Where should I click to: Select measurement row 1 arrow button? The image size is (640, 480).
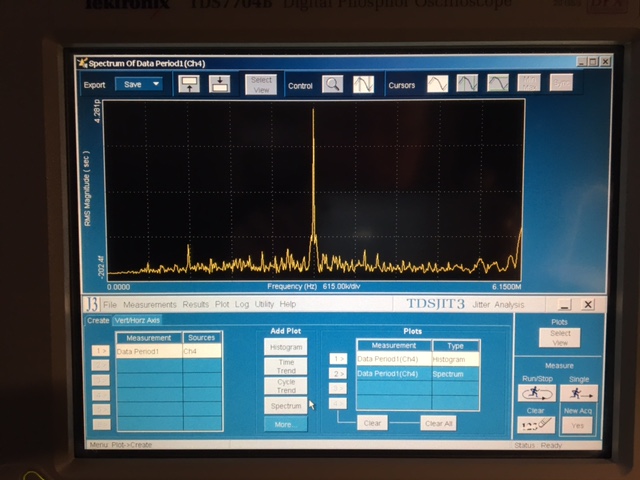point(101,351)
